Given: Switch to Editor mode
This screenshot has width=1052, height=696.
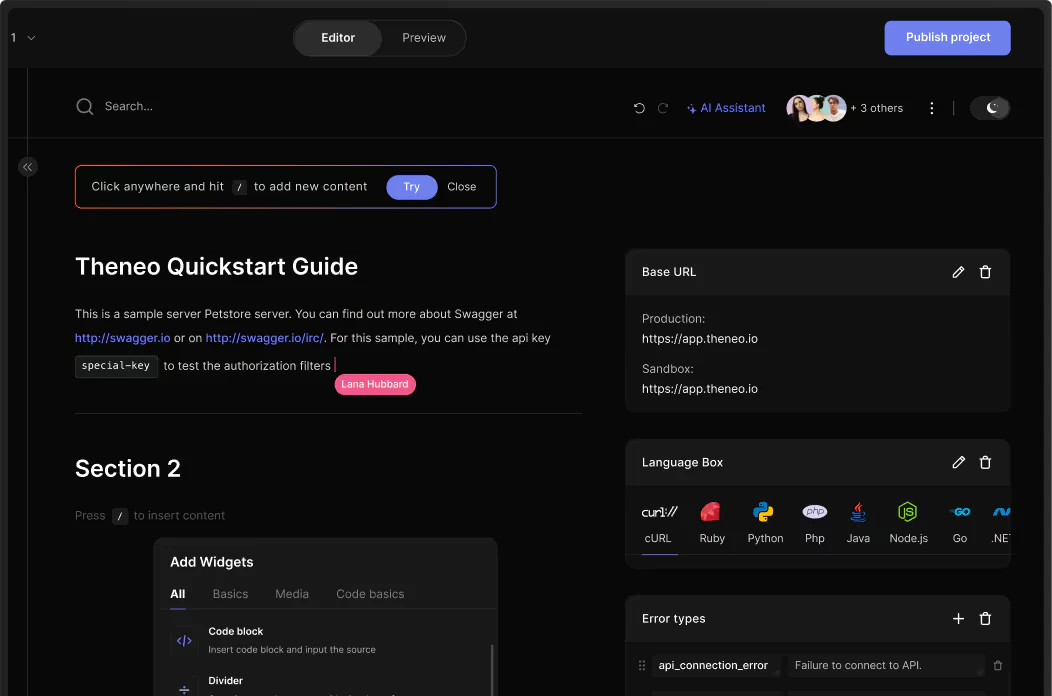Looking at the screenshot, I should 338,38.
